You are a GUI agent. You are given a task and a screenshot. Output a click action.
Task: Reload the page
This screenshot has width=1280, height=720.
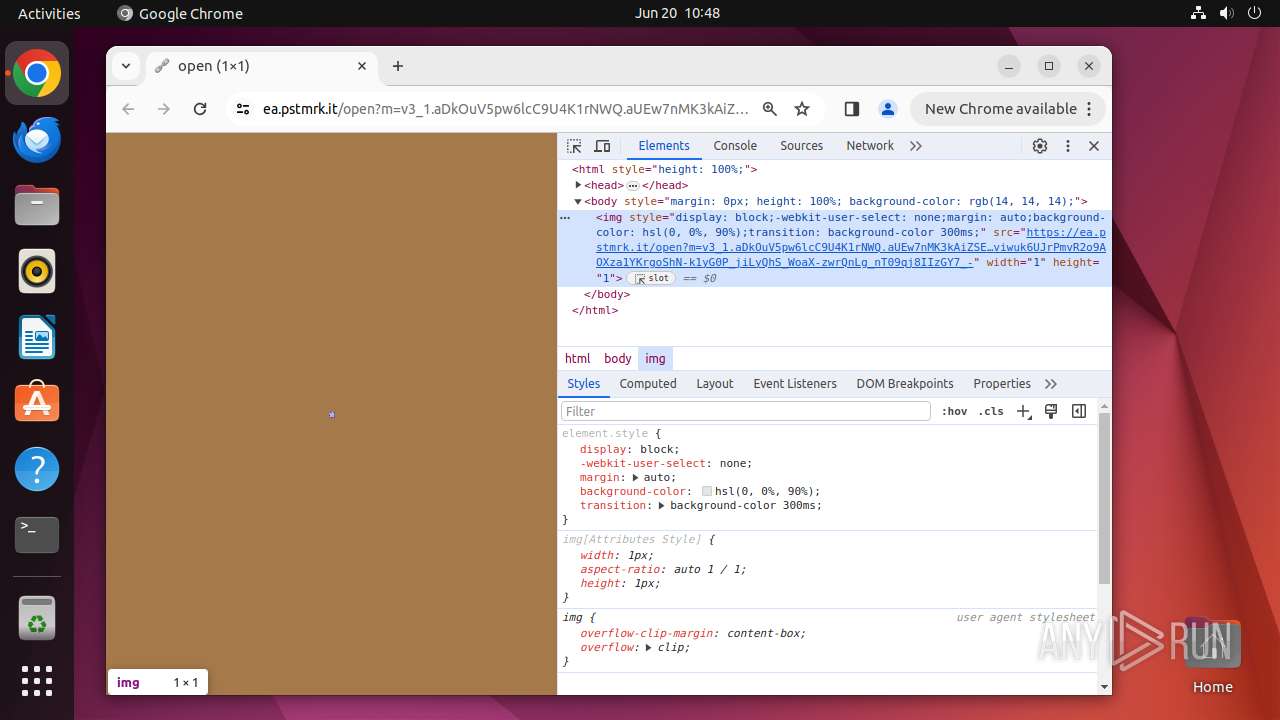tap(200, 109)
